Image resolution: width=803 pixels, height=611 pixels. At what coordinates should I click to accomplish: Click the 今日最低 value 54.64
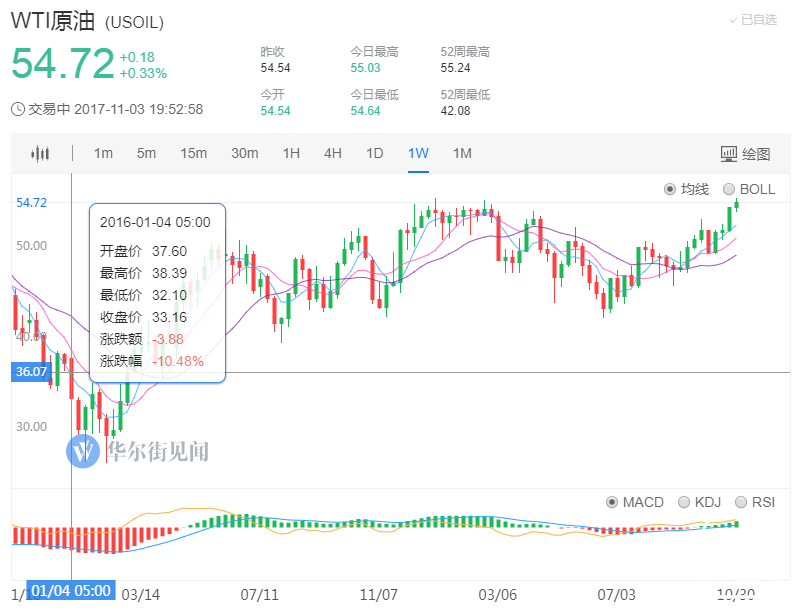[366, 111]
